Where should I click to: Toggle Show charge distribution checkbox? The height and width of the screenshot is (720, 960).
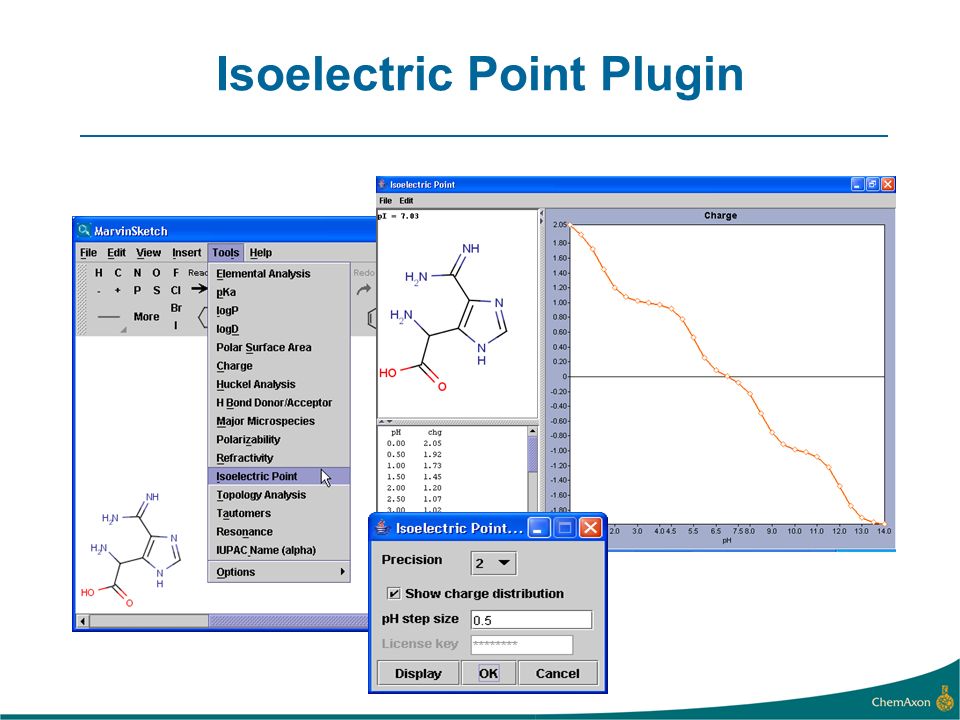394,593
